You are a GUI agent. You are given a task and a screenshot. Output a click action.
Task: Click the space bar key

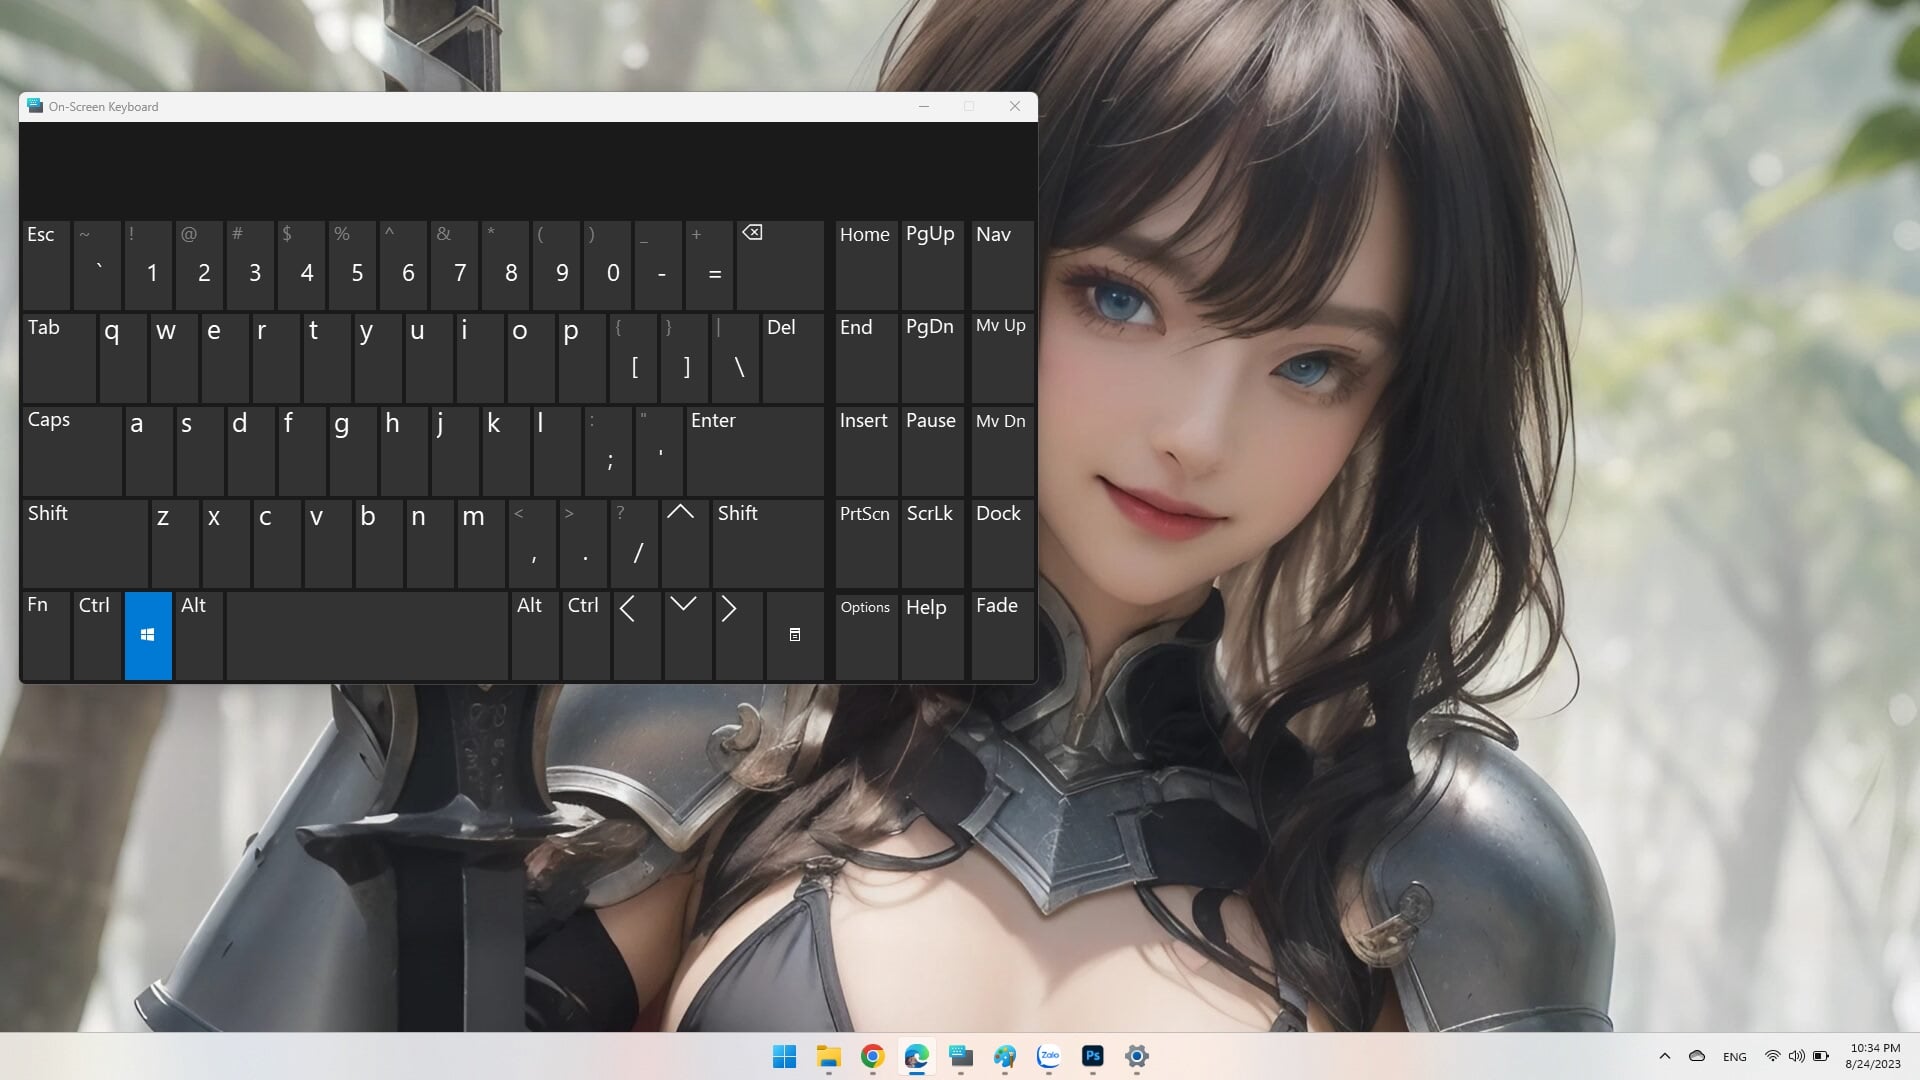[367, 635]
